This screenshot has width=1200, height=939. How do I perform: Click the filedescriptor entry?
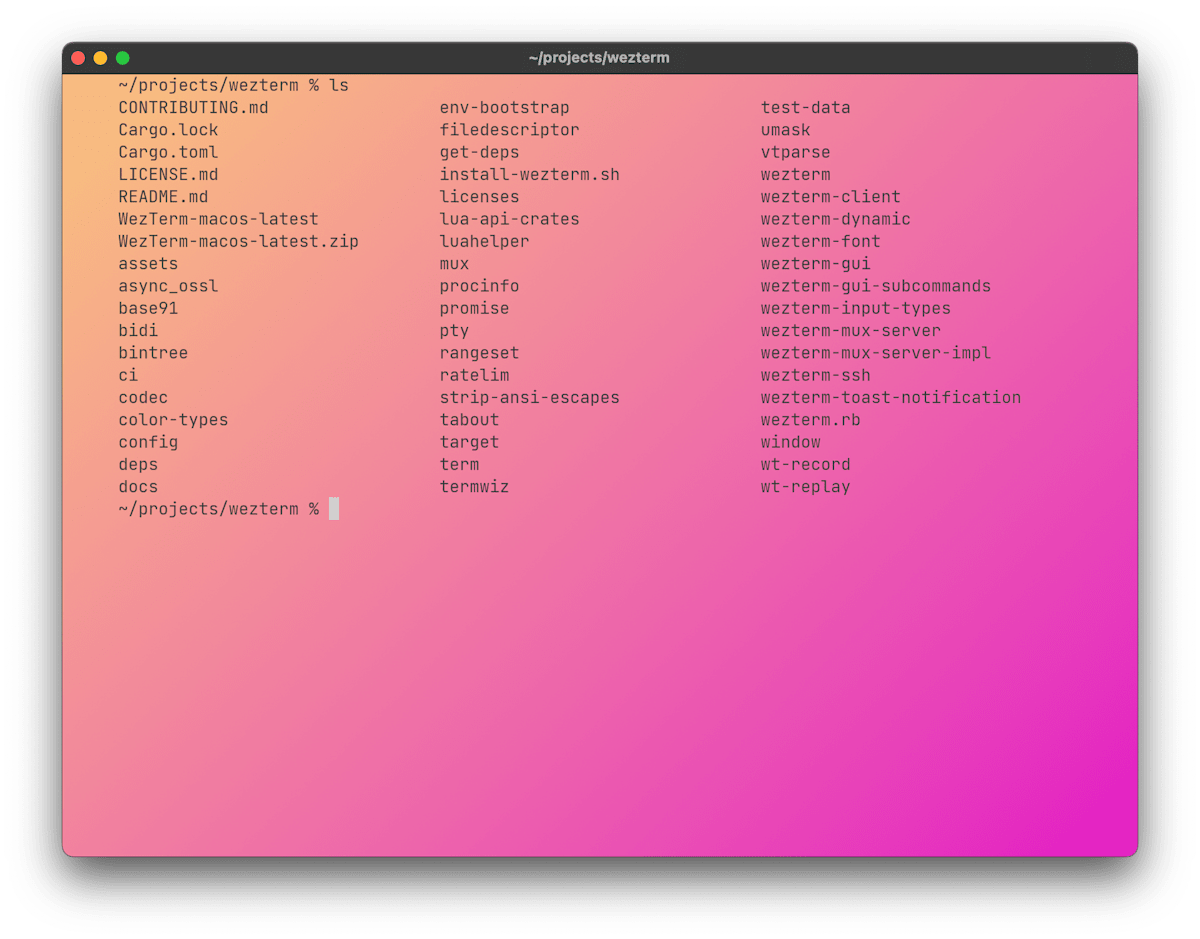click(509, 130)
